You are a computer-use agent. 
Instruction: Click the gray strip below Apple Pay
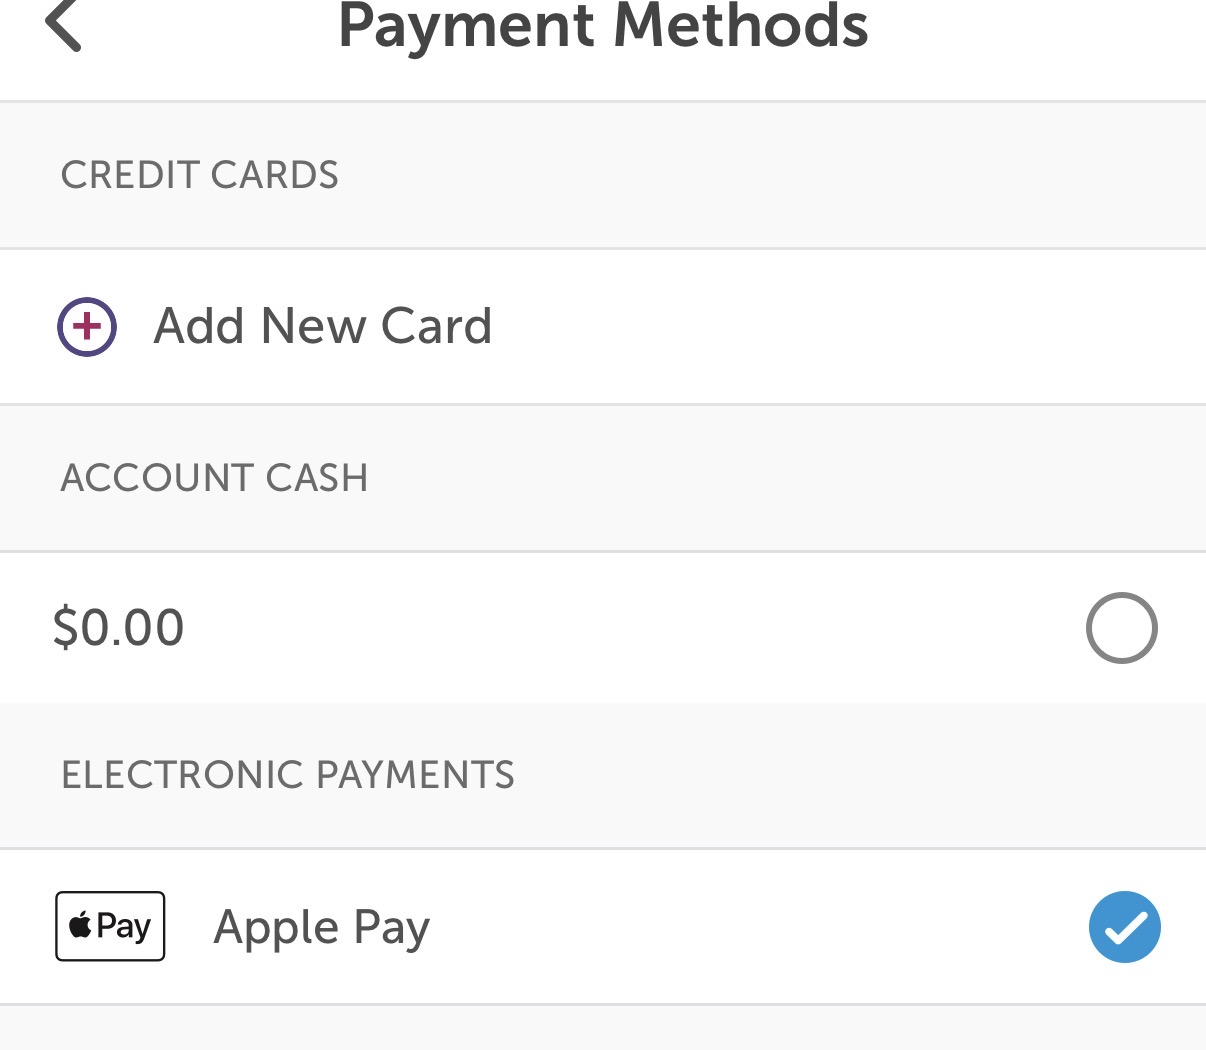(x=603, y=1029)
